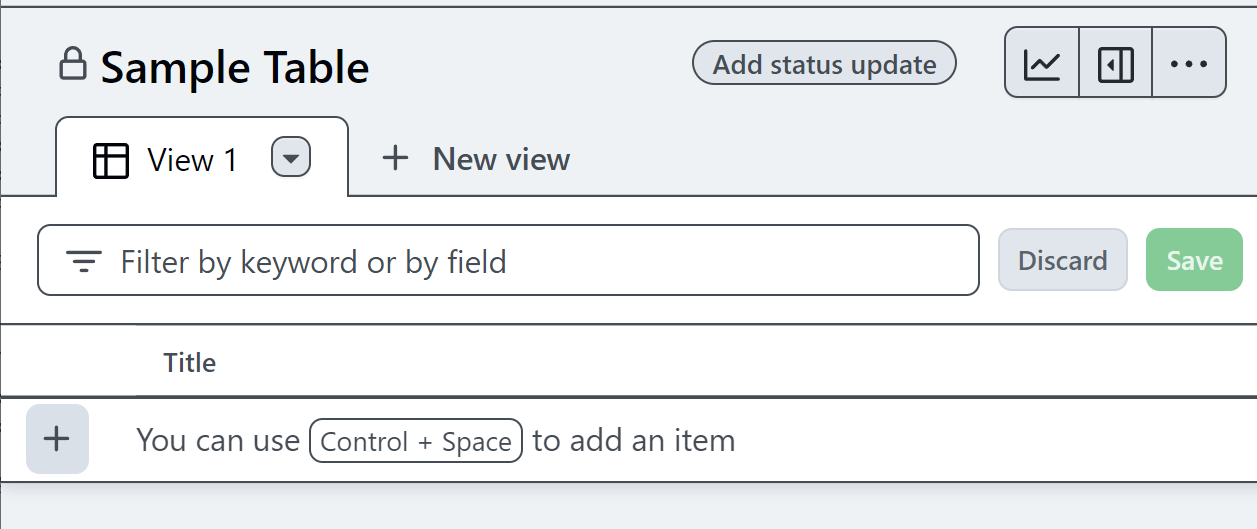Discard the view changes

1062,261
